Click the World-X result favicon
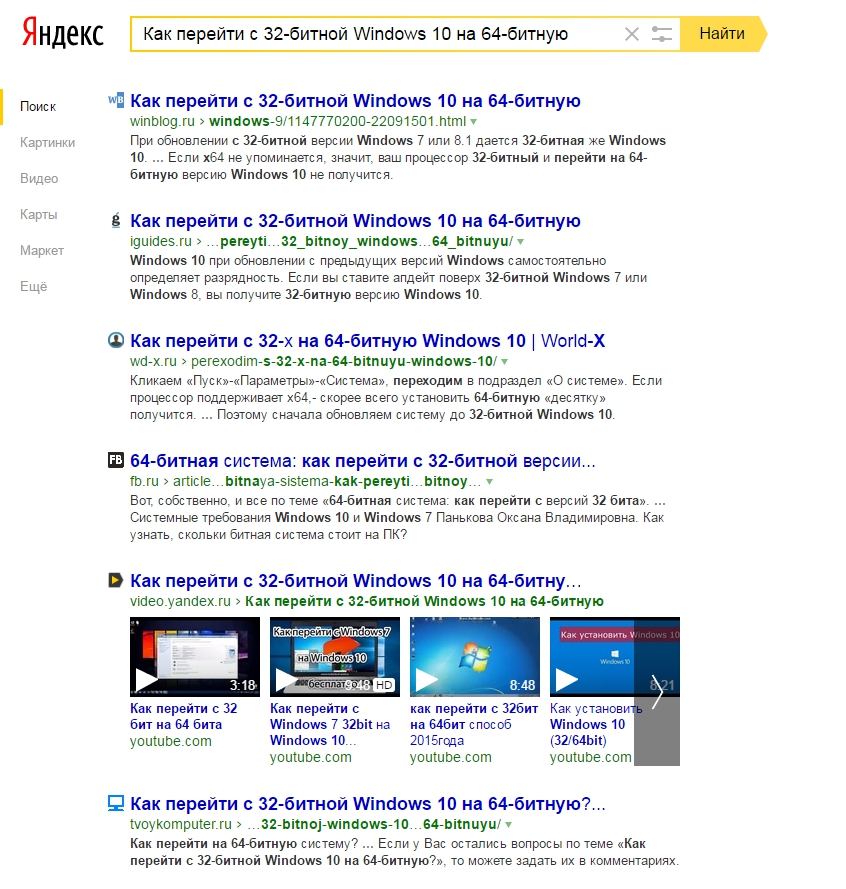This screenshot has height=889, width=846. (x=116, y=340)
